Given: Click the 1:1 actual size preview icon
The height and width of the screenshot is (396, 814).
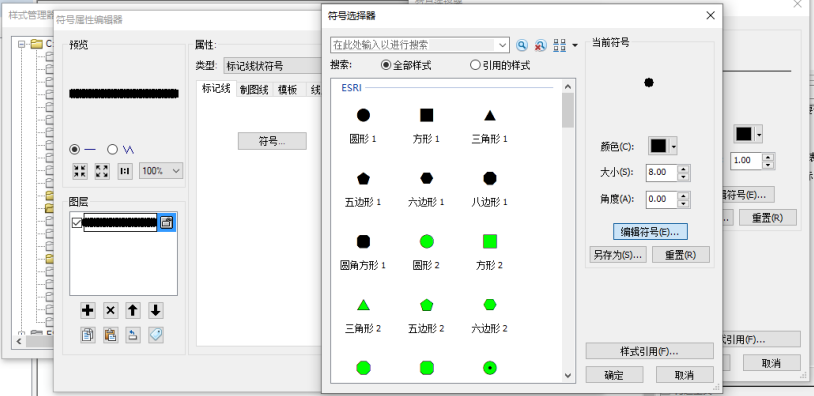Looking at the screenshot, I should 125,171.
